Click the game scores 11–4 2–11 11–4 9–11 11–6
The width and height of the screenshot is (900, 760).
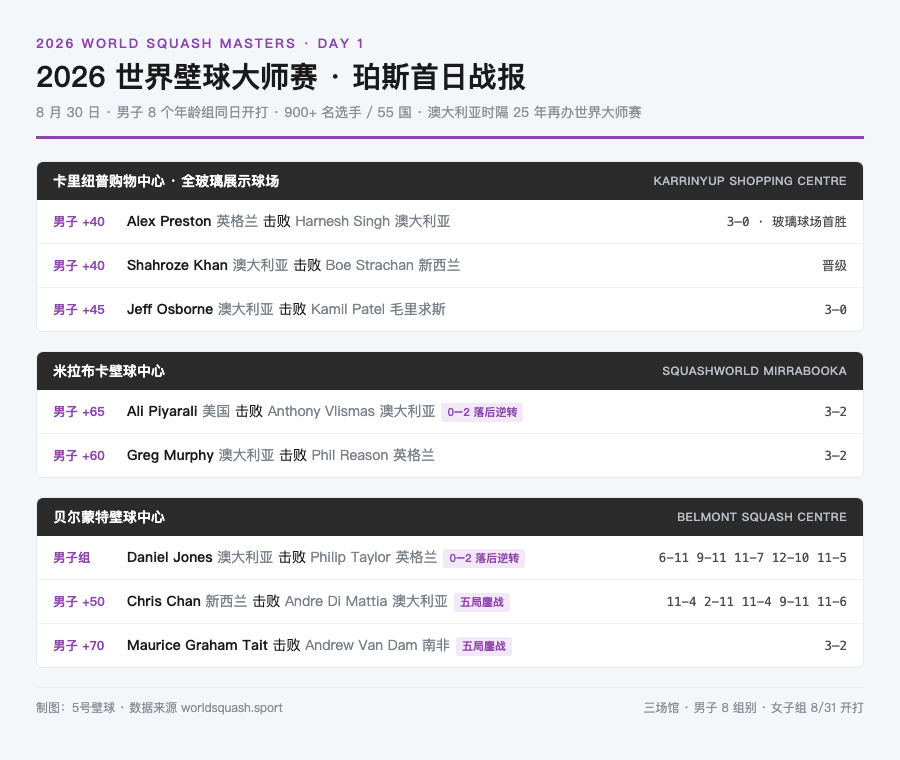pyautogui.click(x=757, y=602)
